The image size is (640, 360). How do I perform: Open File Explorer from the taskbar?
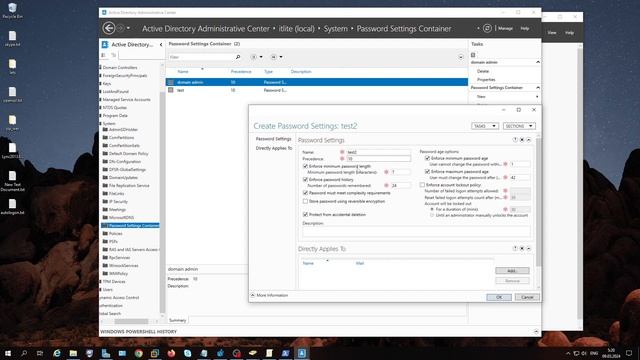click(x=73, y=353)
